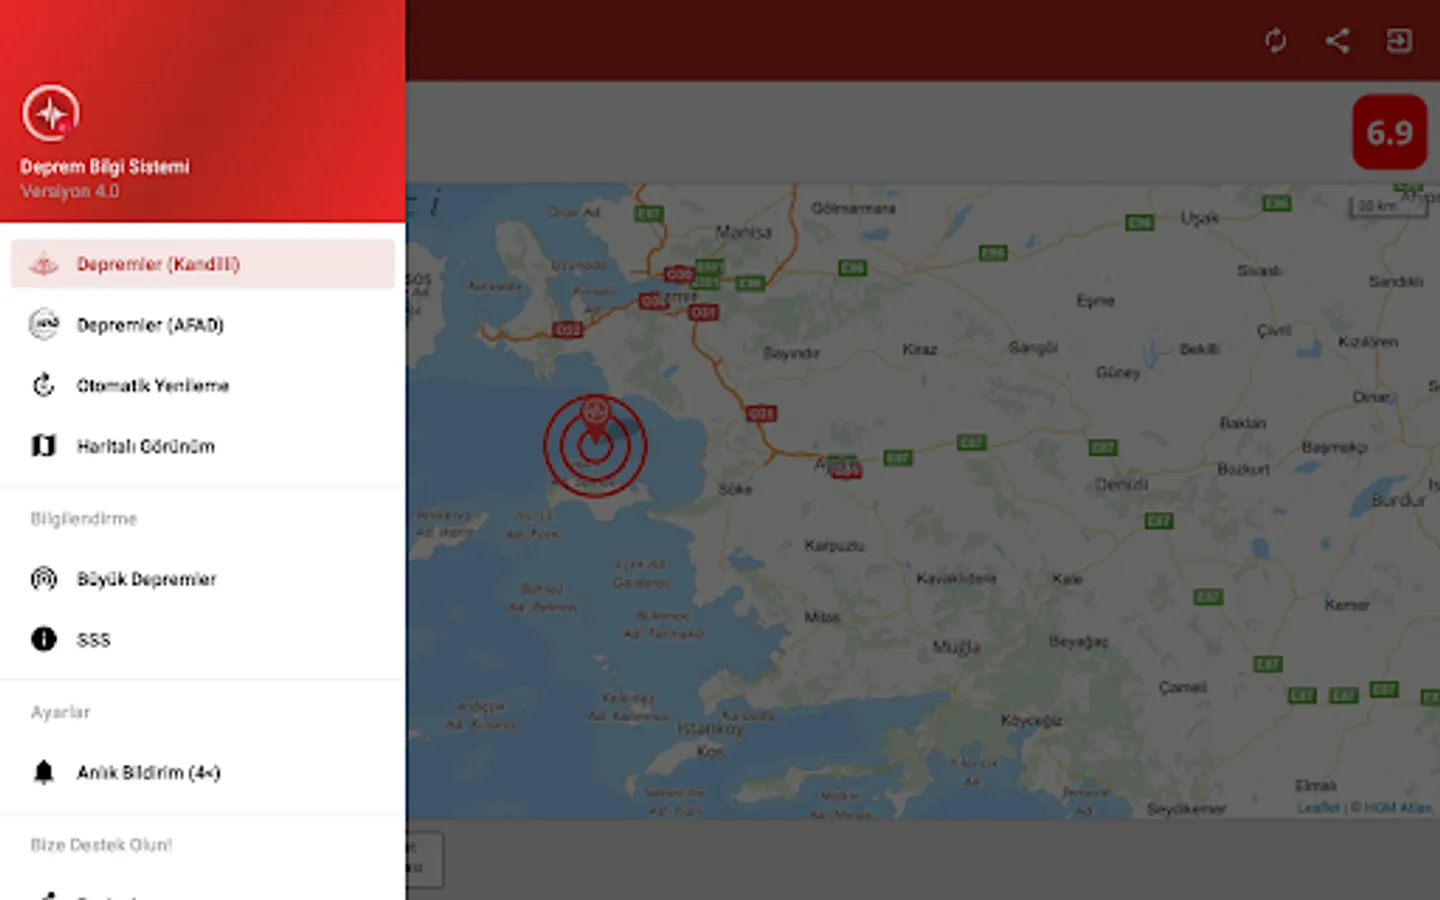
Task: Click the refresh icon in top bar
Action: (x=1275, y=40)
